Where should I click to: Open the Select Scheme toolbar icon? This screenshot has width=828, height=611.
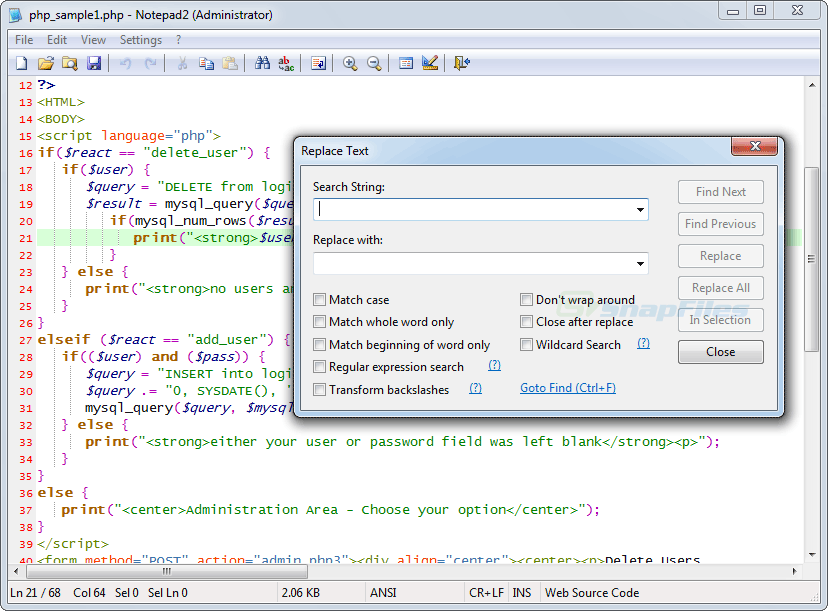coord(406,63)
